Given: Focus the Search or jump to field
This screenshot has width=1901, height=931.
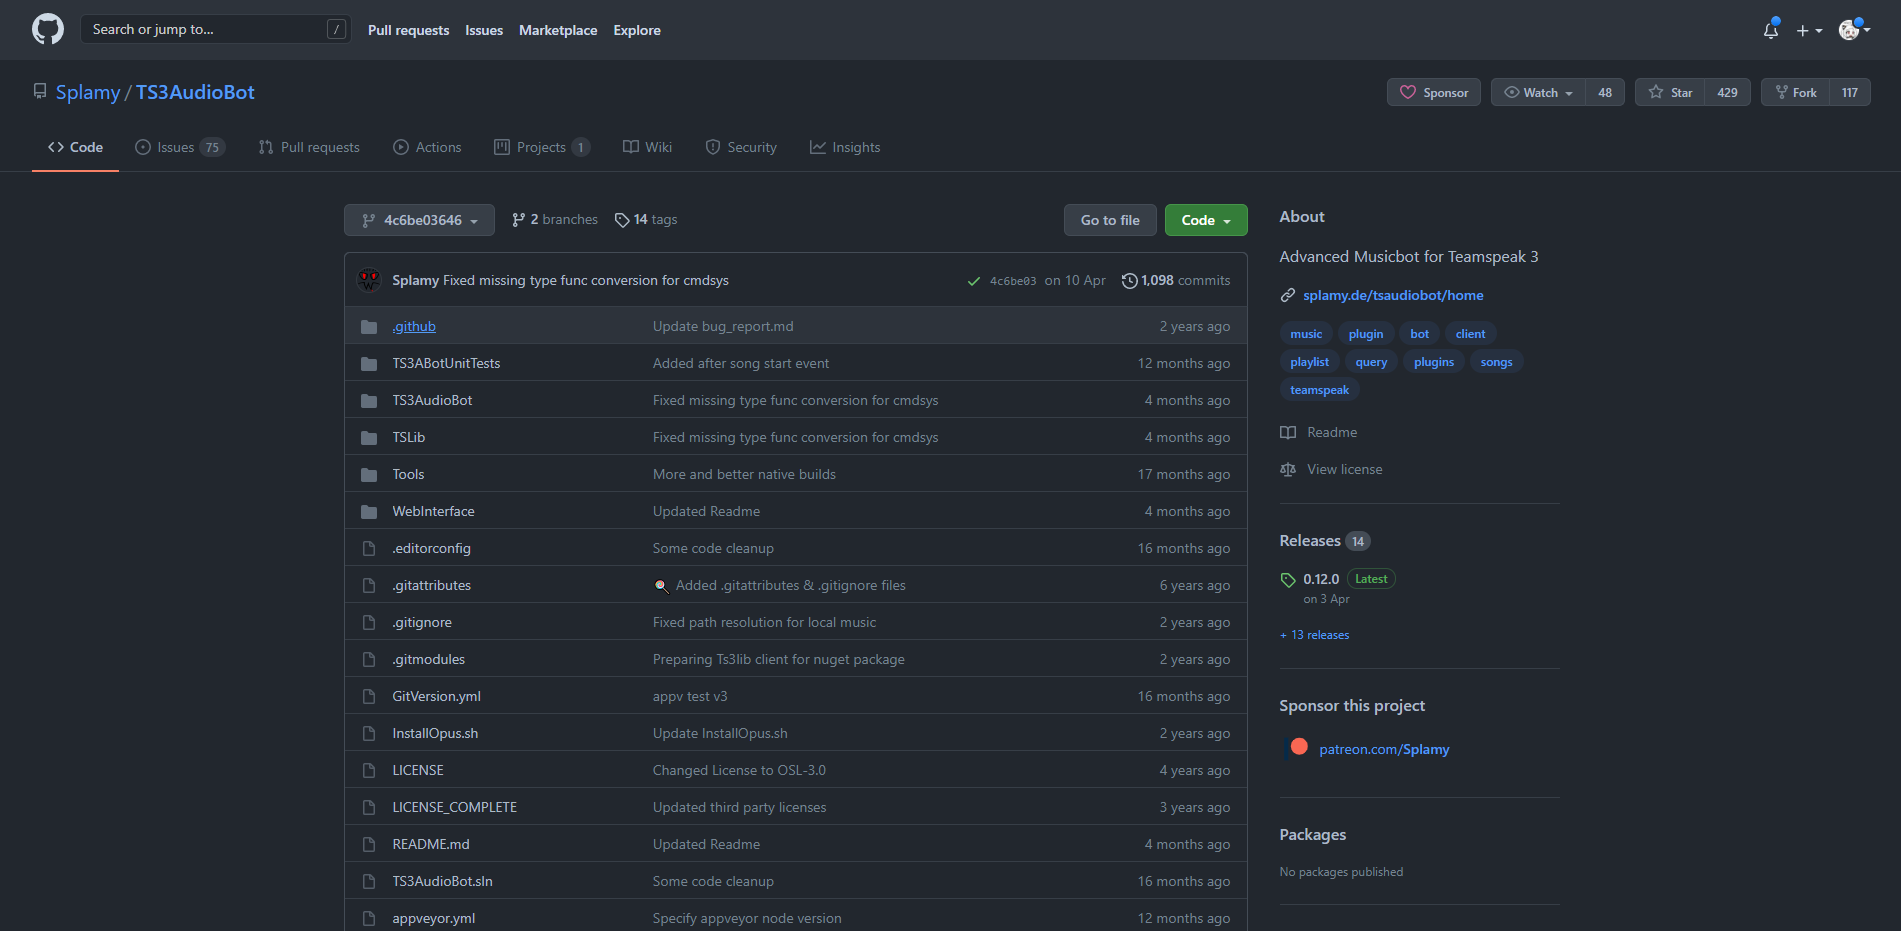Looking at the screenshot, I should (x=205, y=29).
